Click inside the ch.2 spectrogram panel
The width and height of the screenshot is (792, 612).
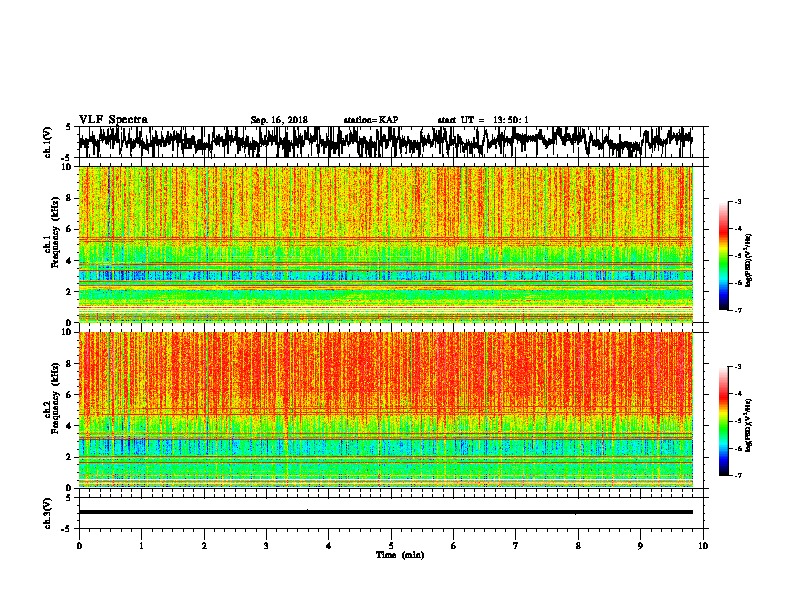385,410
